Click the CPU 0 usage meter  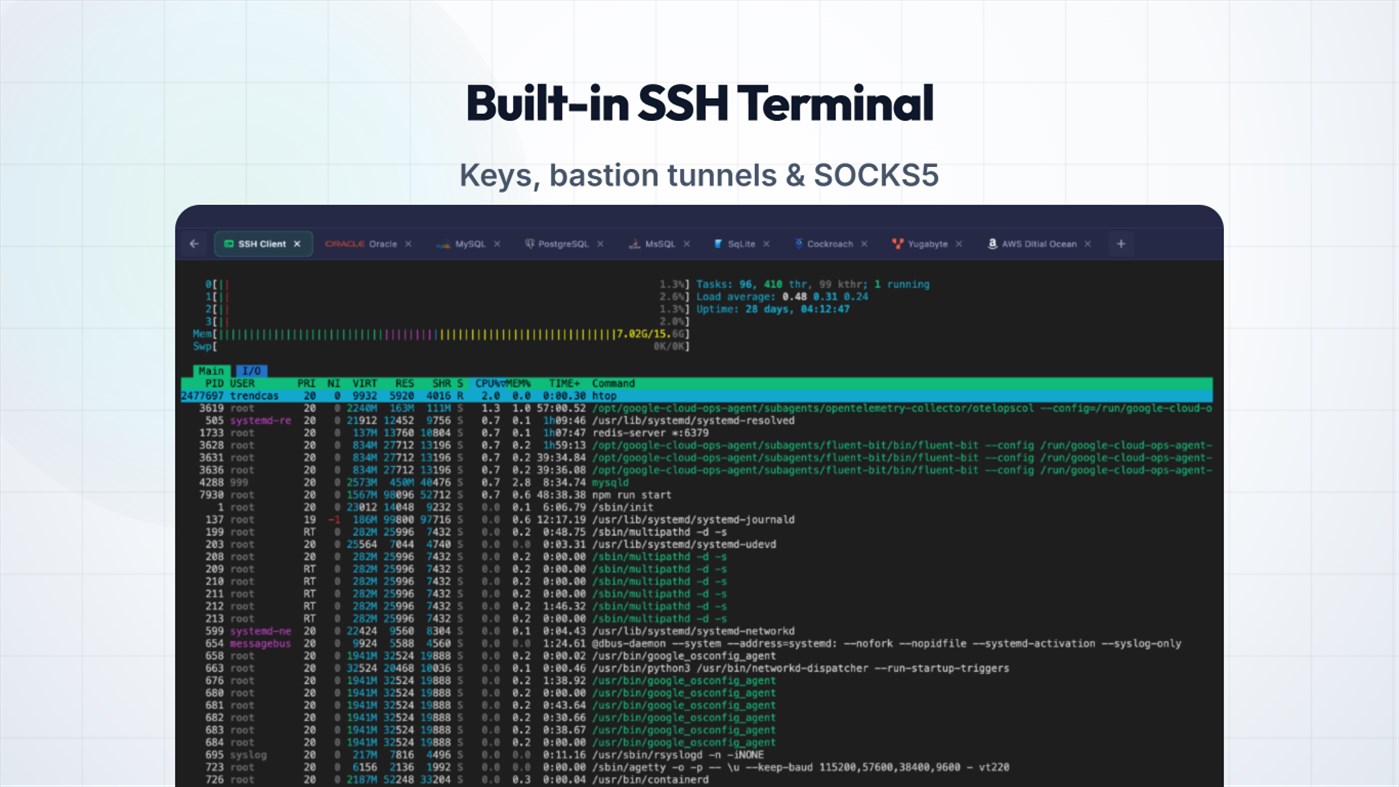(448, 284)
